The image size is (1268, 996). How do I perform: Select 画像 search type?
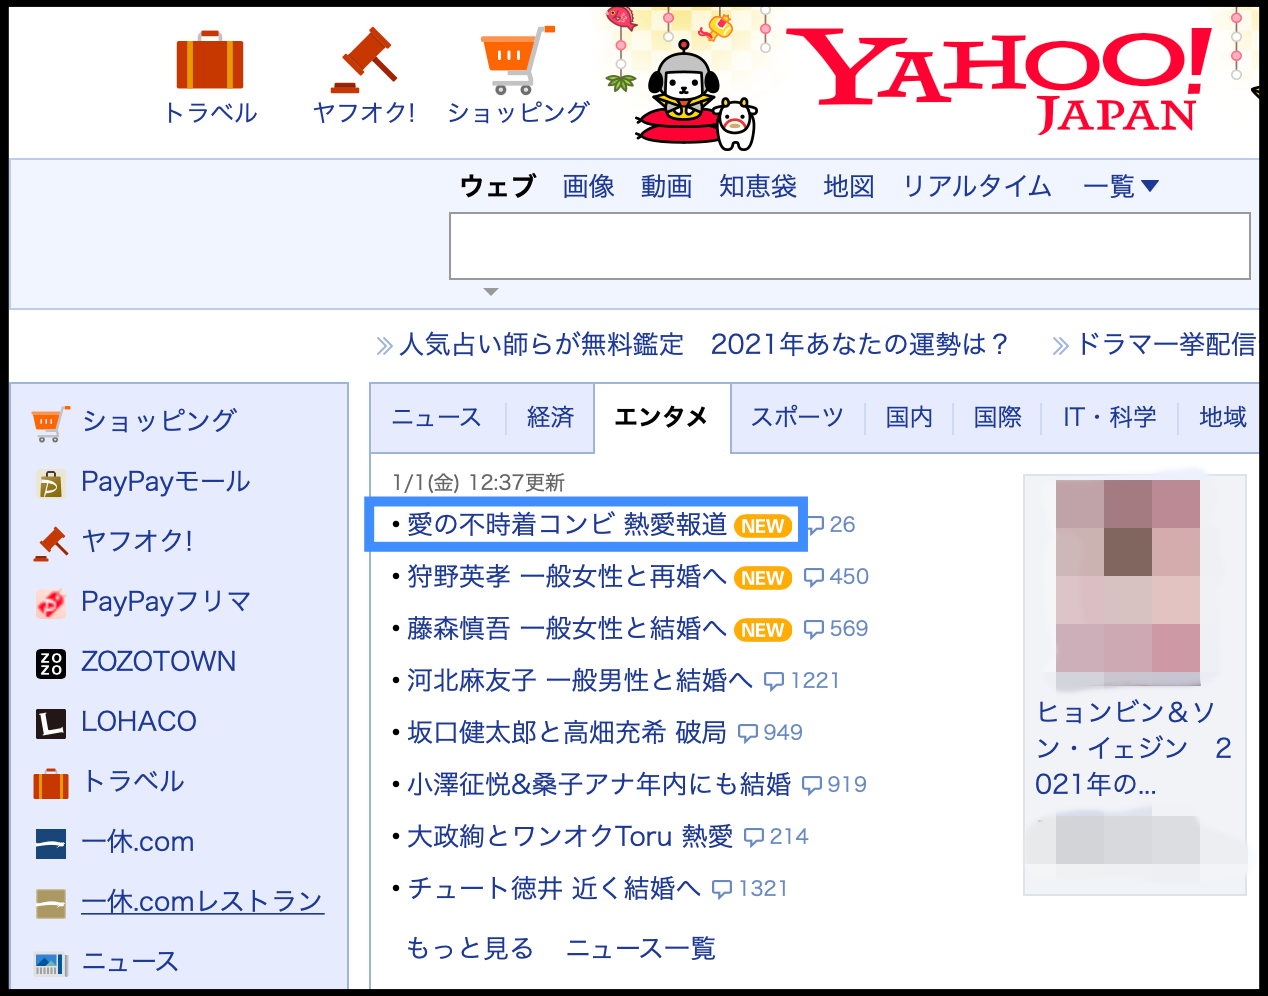[588, 186]
